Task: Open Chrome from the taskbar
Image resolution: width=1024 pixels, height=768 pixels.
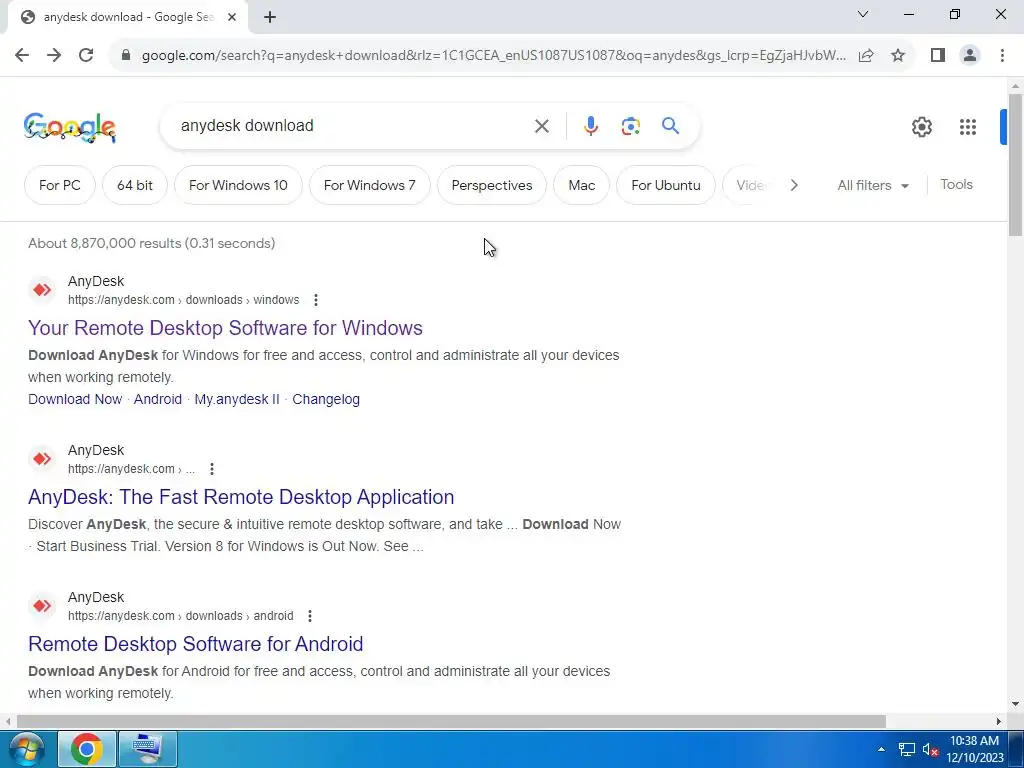Action: pyautogui.click(x=87, y=749)
